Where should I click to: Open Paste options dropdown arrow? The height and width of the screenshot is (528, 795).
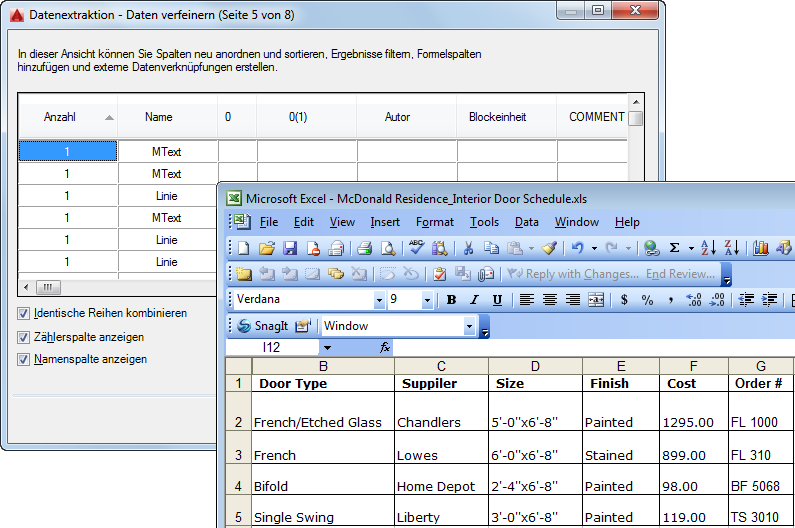531,248
